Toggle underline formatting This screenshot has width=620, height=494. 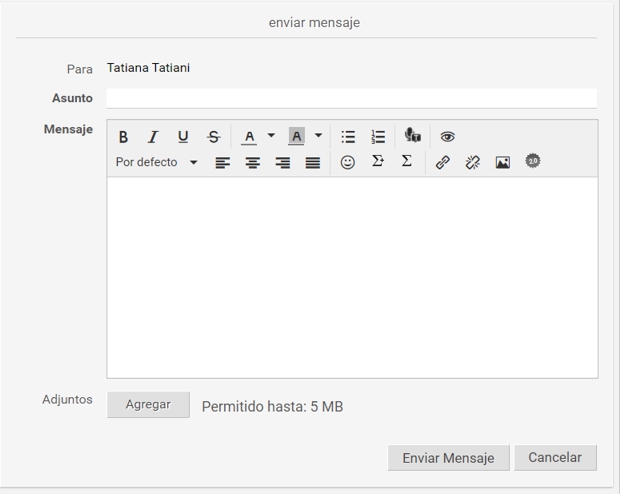pos(183,137)
